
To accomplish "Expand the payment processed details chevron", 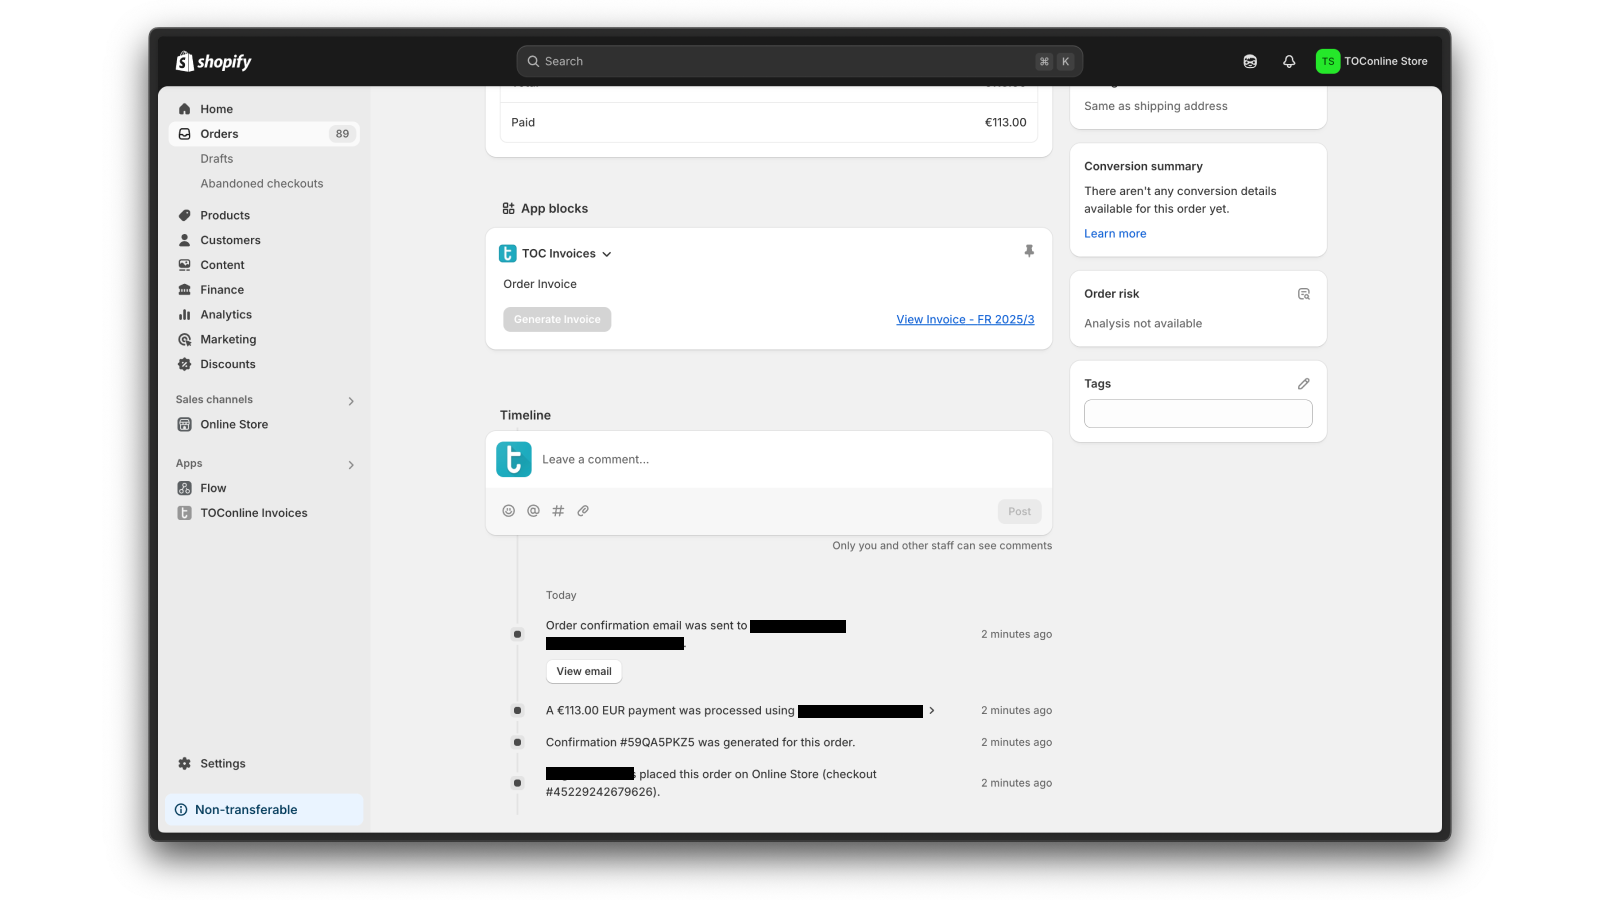I will pos(932,710).
